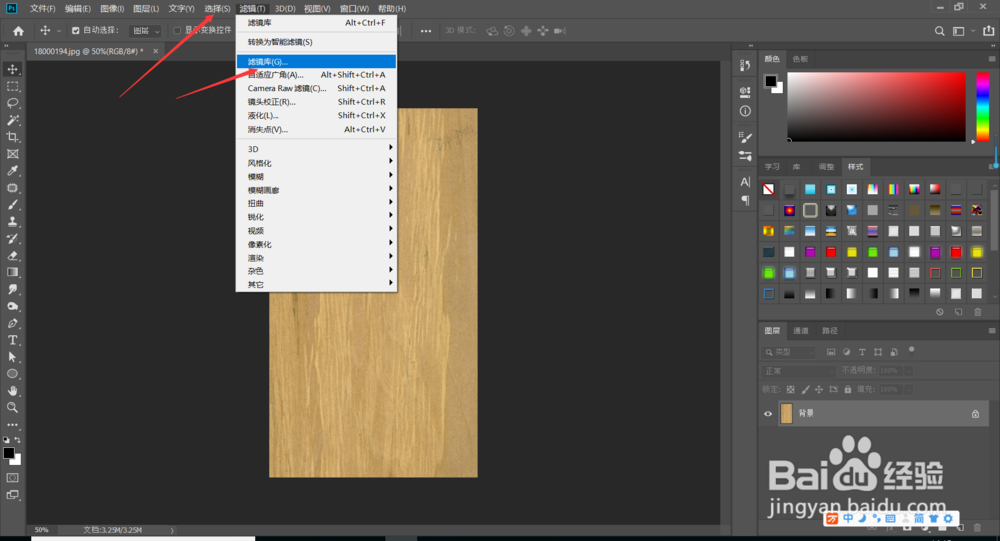Toggle Show Transform Controls checkbox
The height and width of the screenshot is (541, 1000).
[x=177, y=31]
